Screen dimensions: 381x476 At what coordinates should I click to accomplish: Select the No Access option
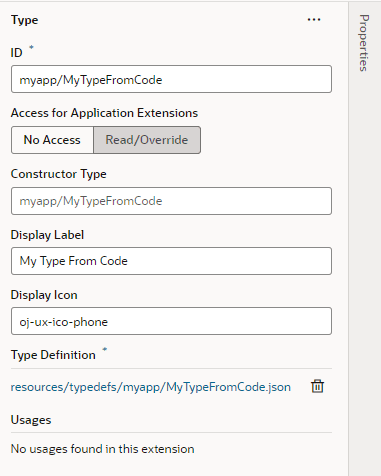52,140
